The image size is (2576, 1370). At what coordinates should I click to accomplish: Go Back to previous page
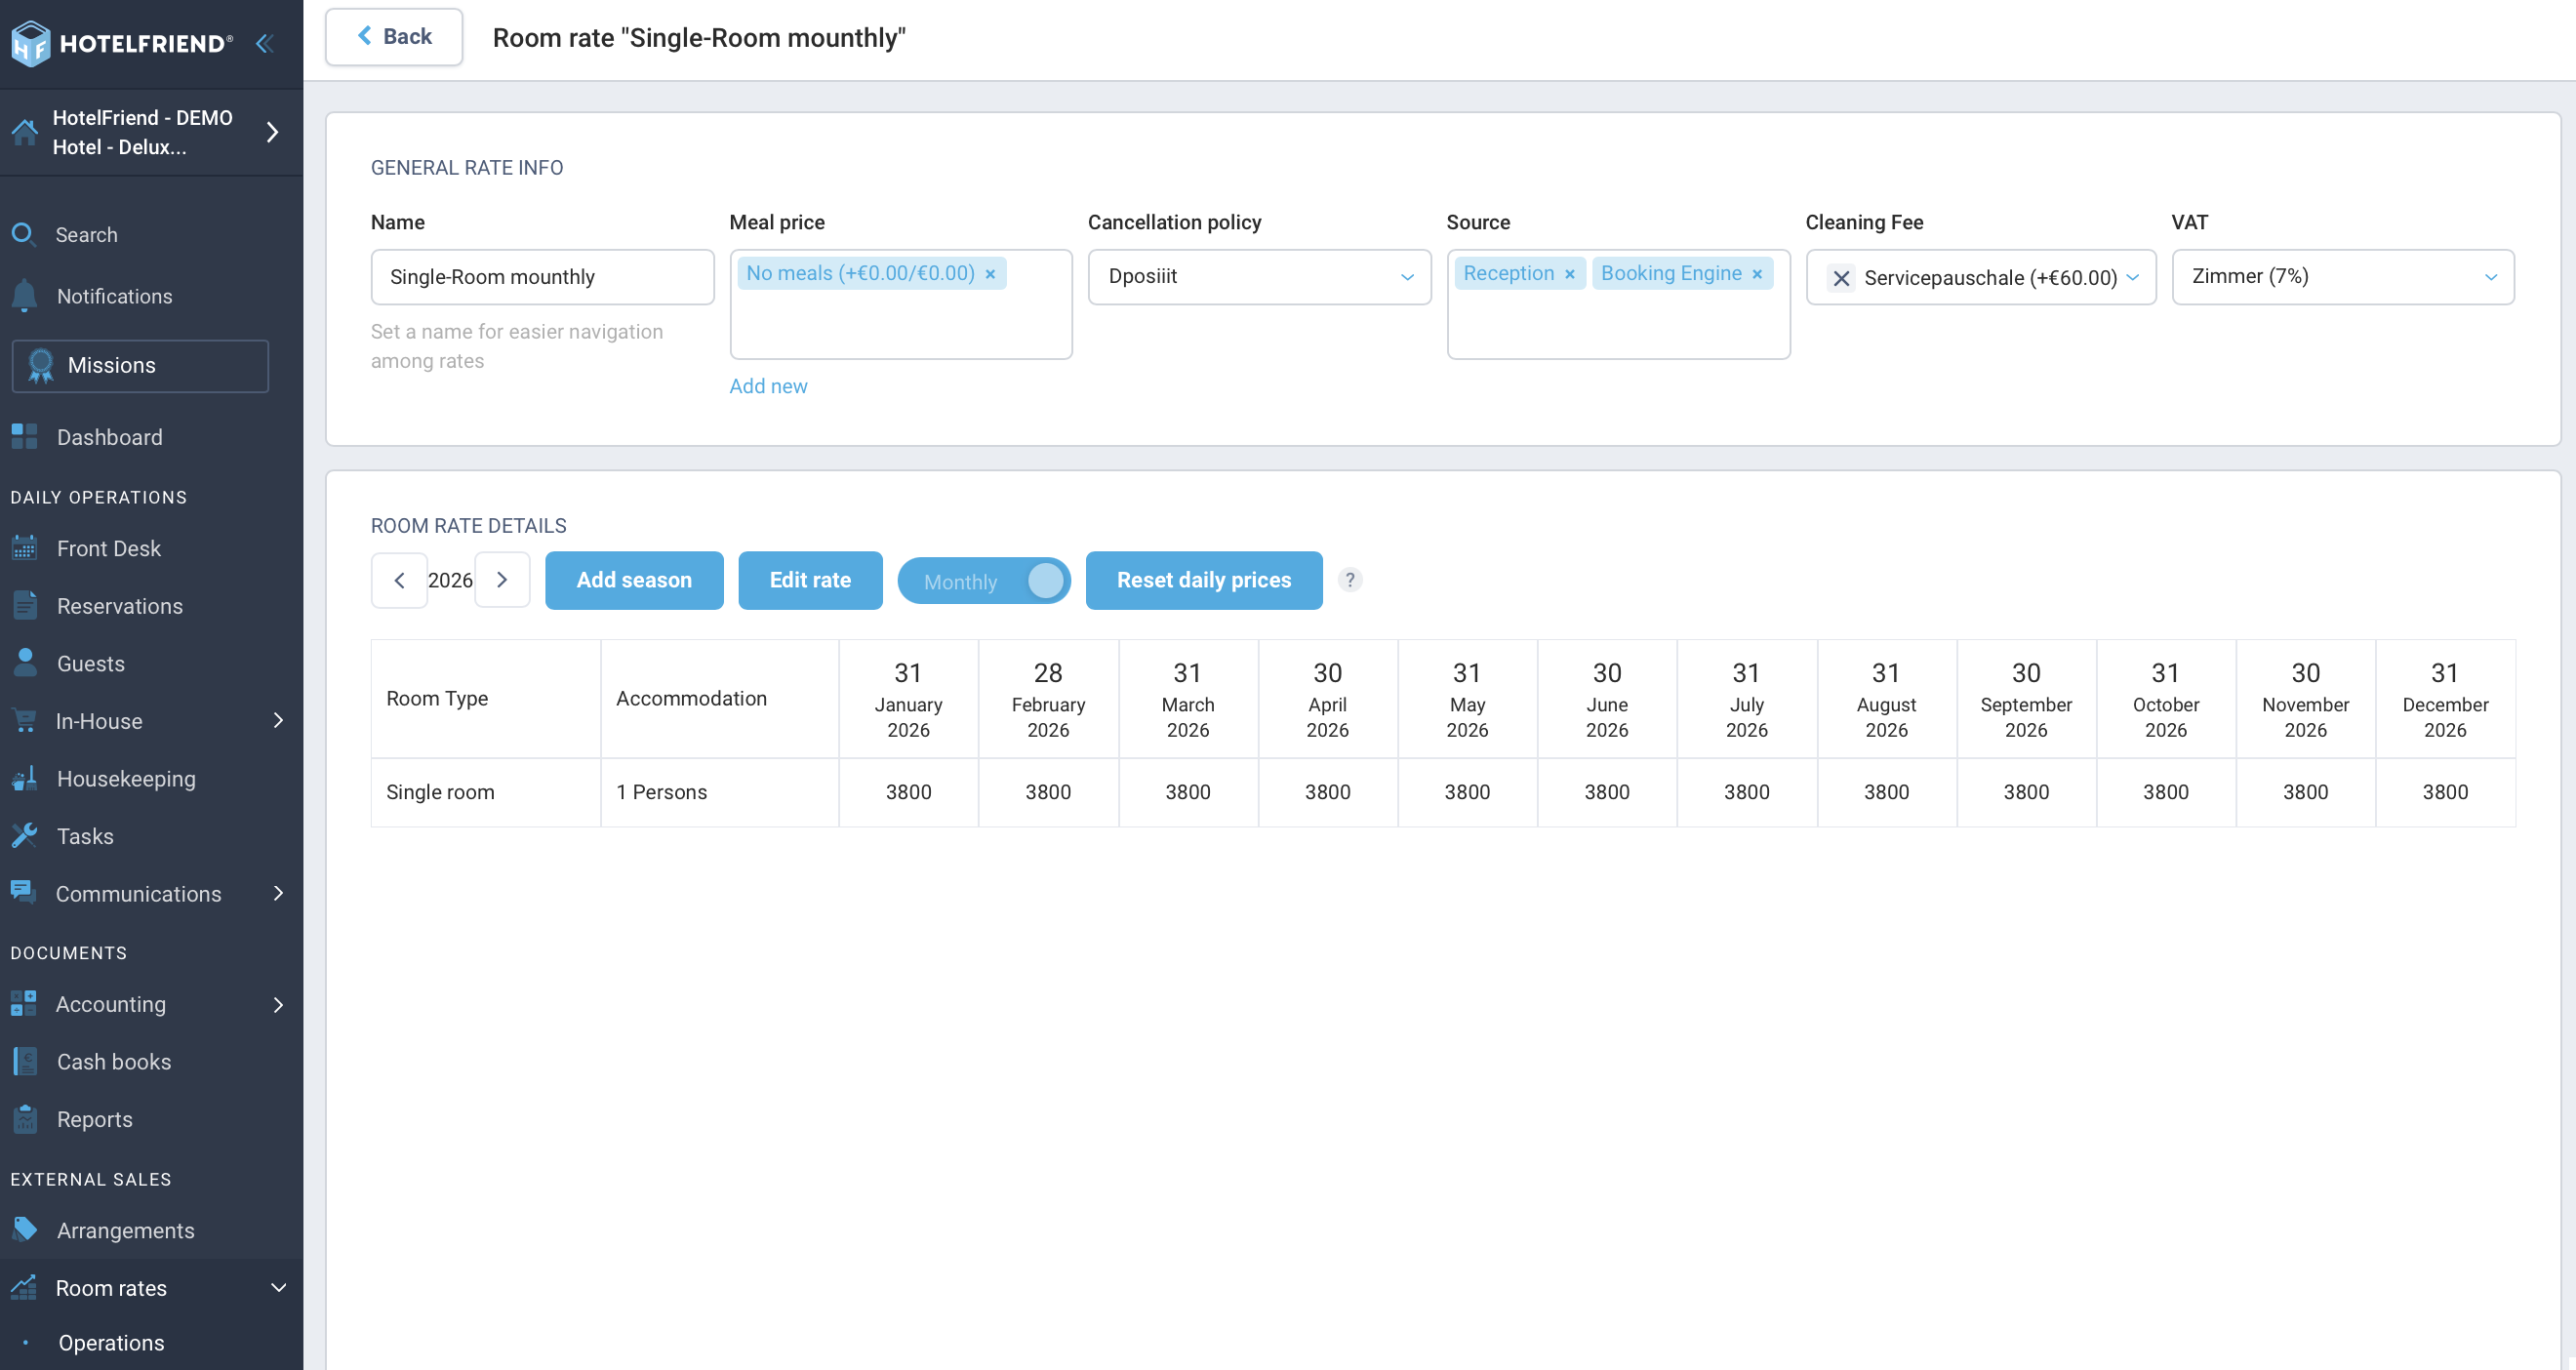click(x=394, y=37)
